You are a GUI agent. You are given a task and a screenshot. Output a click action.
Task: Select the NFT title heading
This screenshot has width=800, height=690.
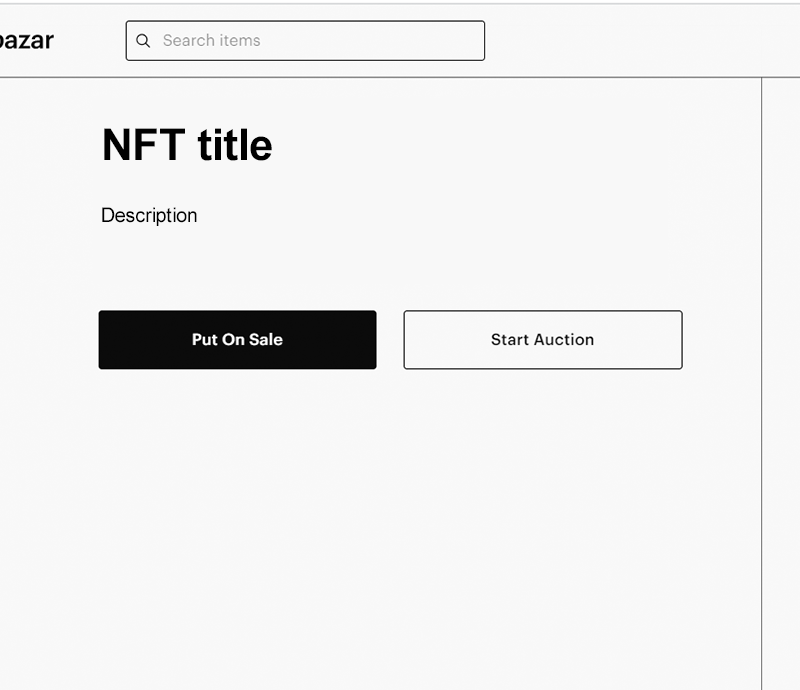coord(187,145)
